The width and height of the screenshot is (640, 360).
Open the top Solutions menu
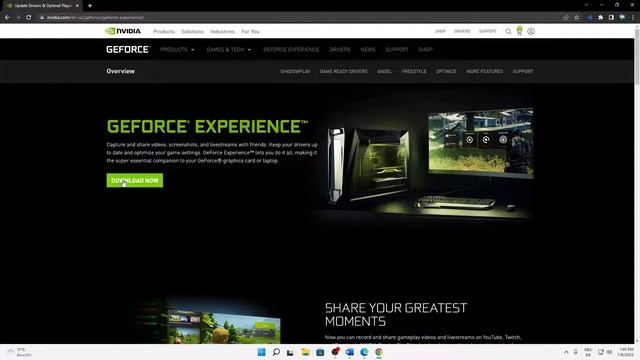192,31
